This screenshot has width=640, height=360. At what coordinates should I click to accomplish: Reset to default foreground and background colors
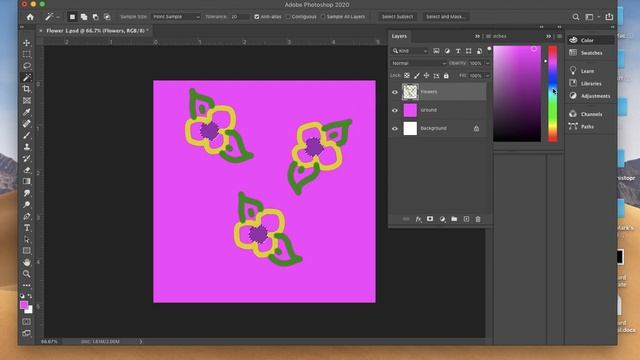point(22,296)
